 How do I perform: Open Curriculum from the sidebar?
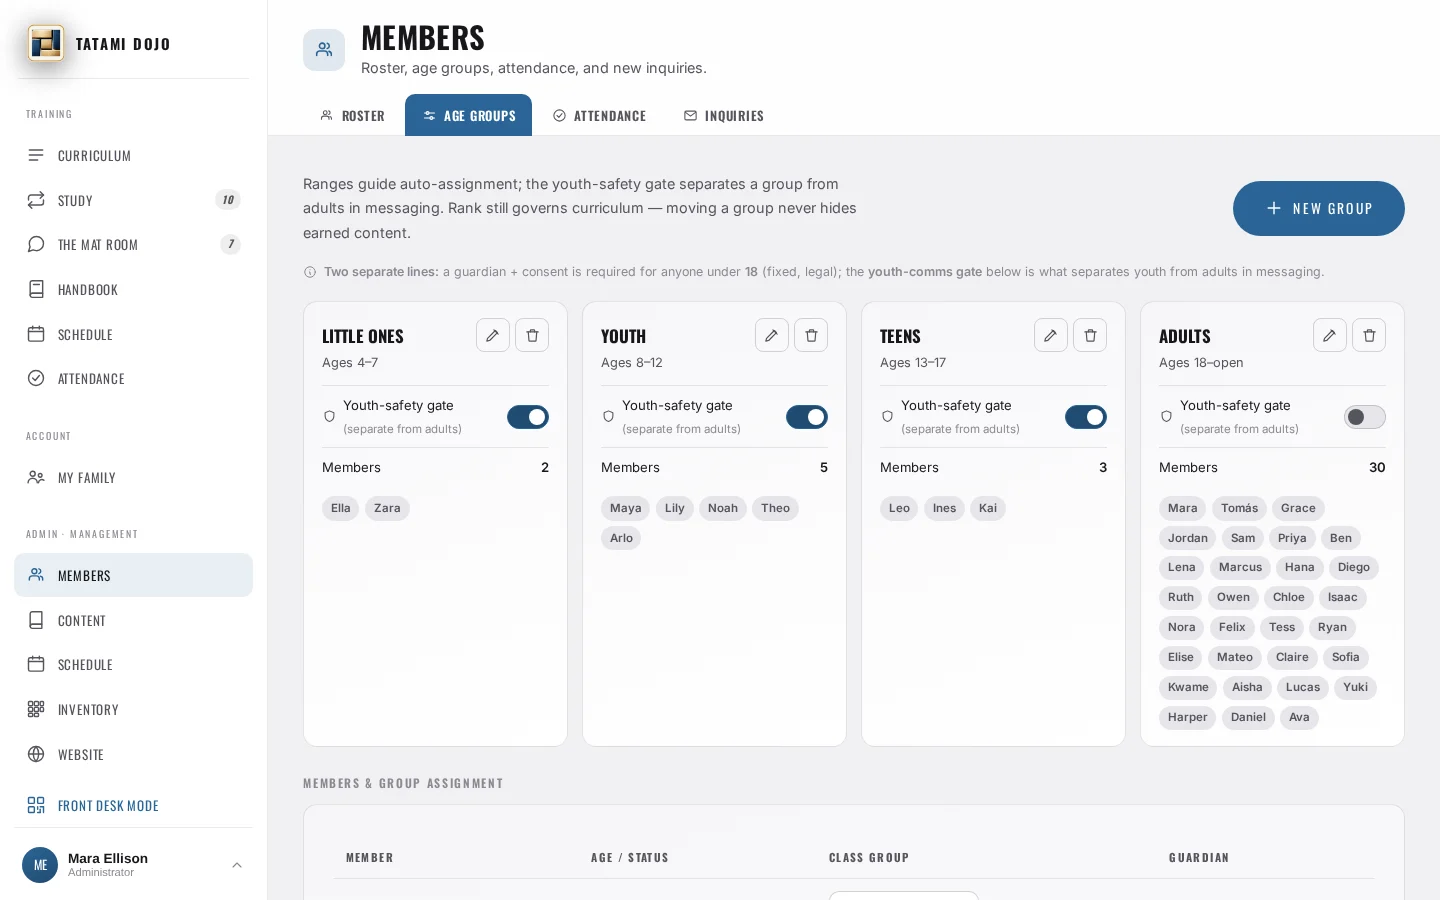click(x=133, y=155)
